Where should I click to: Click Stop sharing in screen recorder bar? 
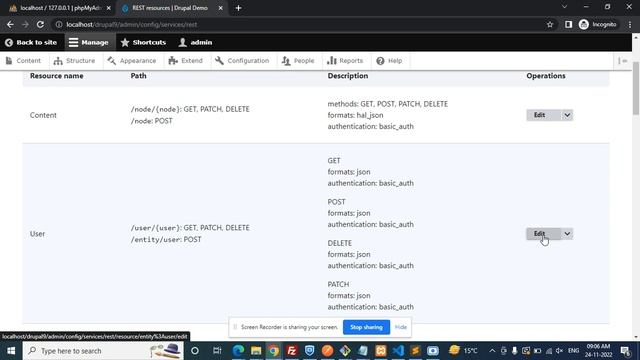pos(366,327)
